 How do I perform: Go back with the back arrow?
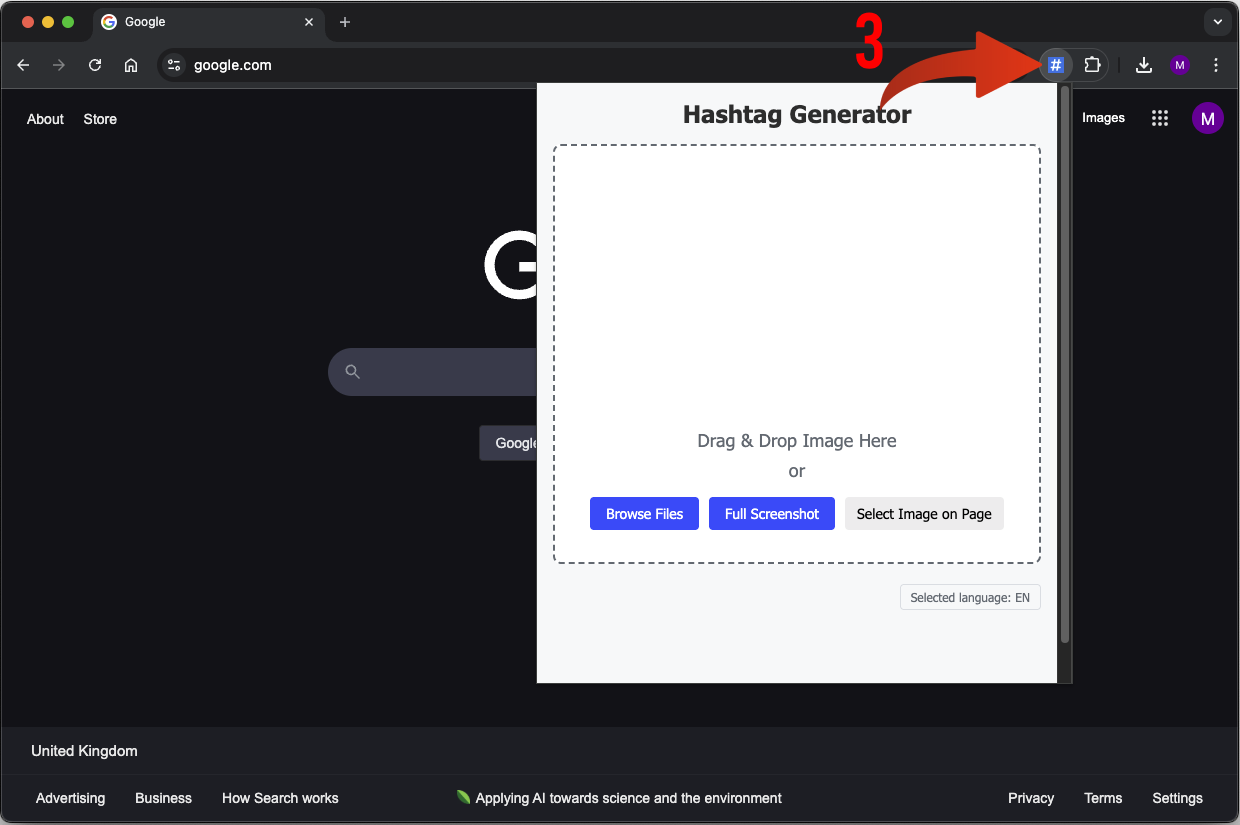23,65
